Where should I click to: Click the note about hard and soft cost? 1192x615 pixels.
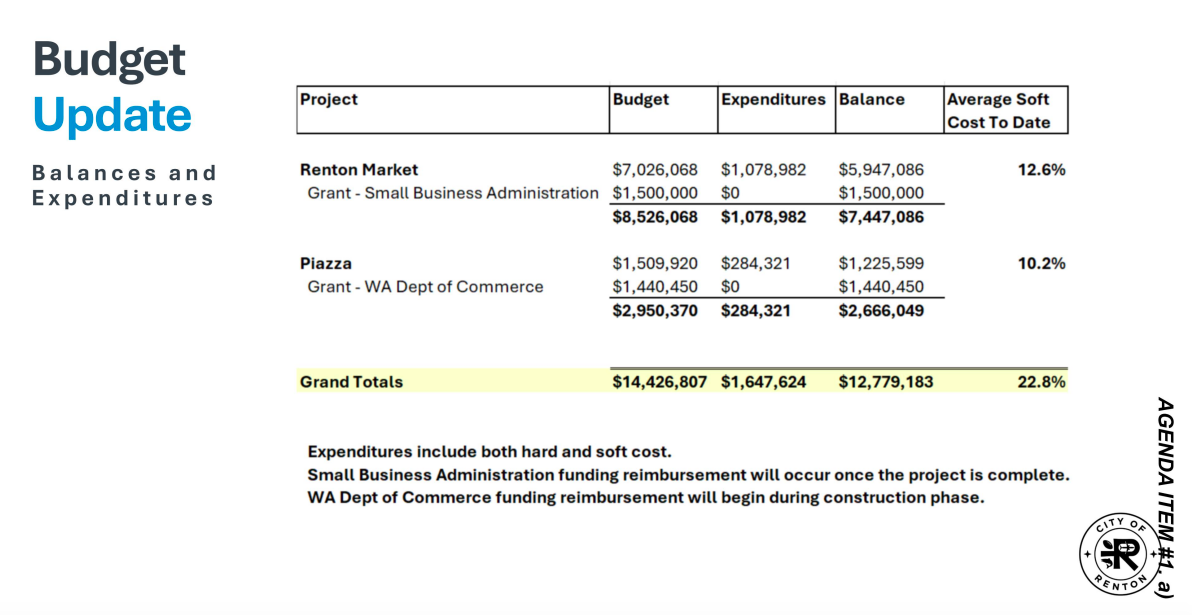pyautogui.click(x=489, y=452)
